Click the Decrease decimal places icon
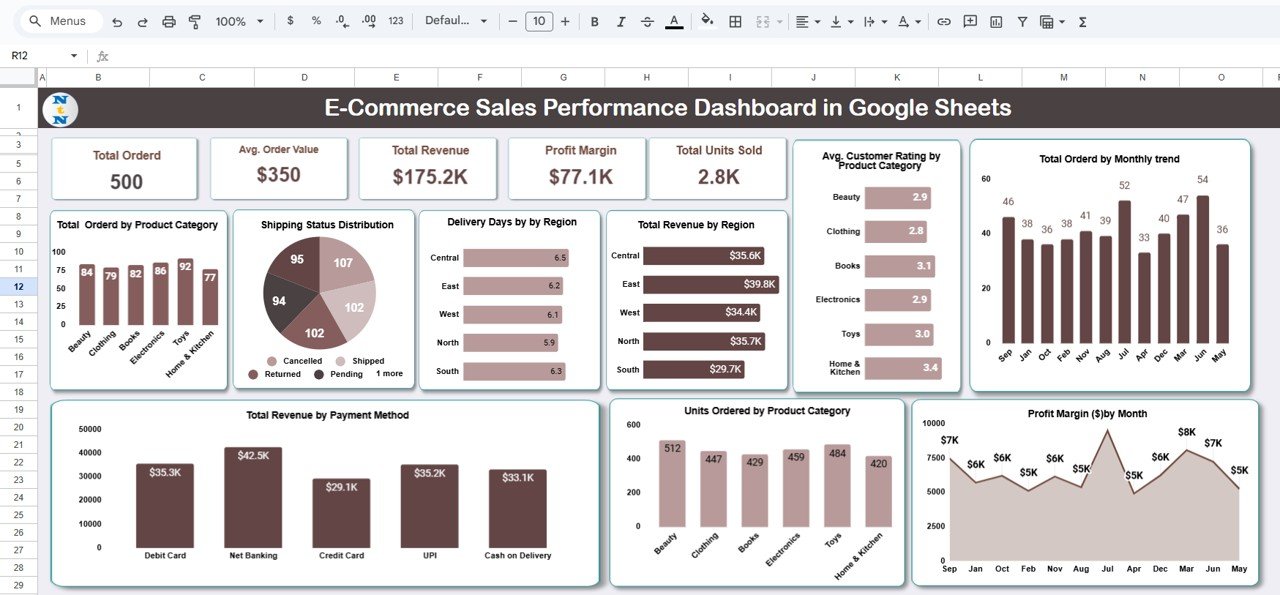 pyautogui.click(x=340, y=20)
